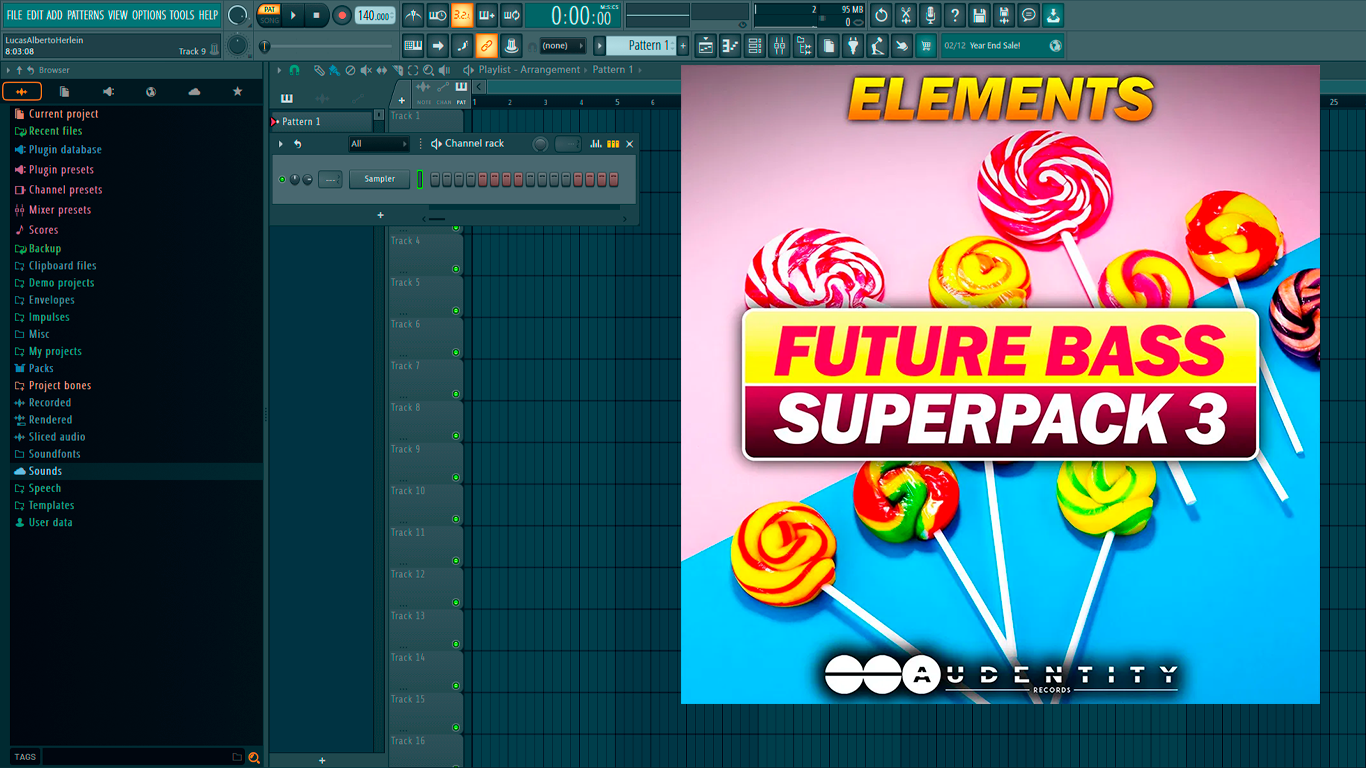Toggle the 3.2.1 countdown before recording
Image resolution: width=1366 pixels, height=768 pixels.
(x=462, y=15)
